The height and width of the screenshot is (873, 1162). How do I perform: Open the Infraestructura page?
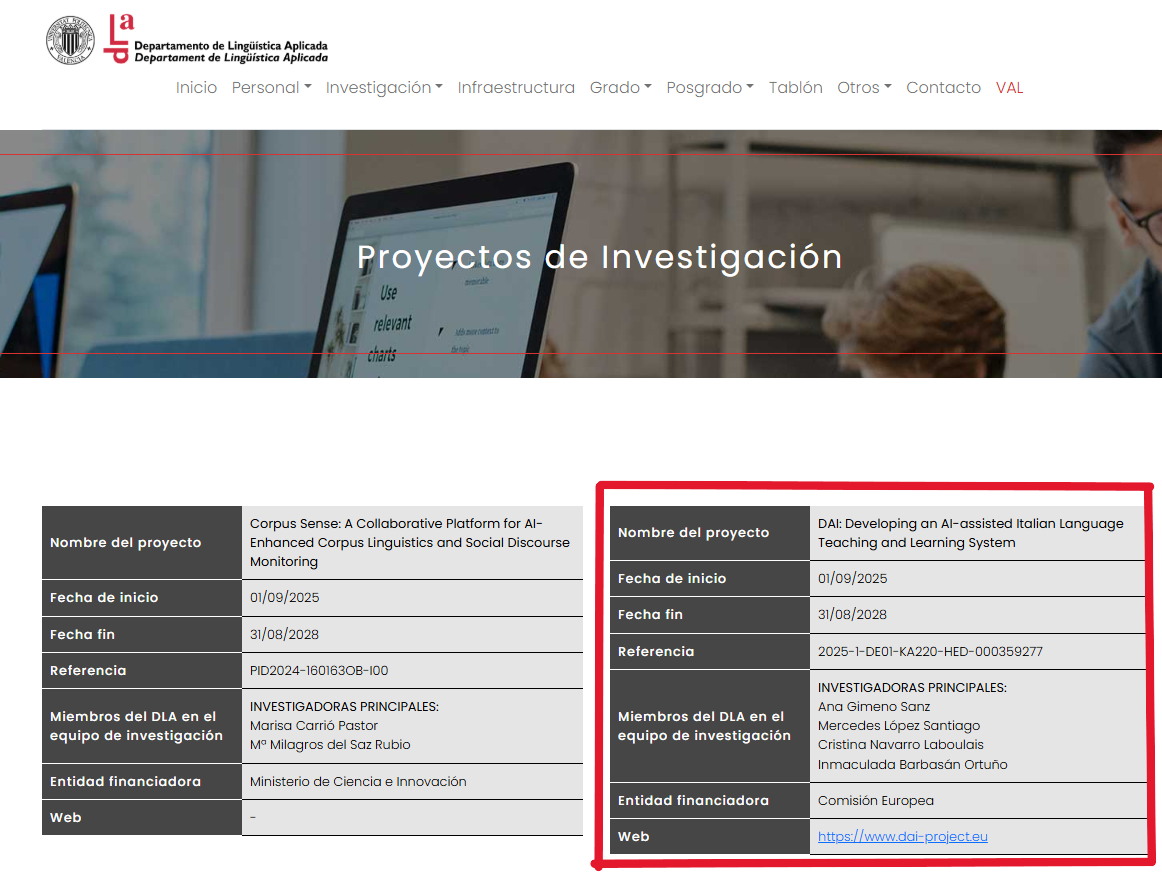tap(516, 88)
